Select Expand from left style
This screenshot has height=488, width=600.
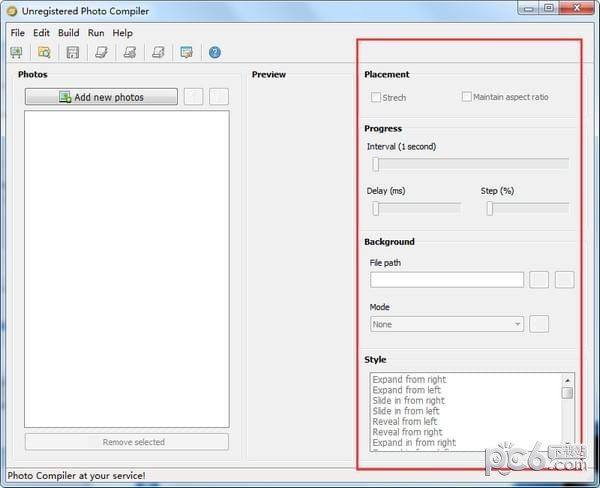tap(406, 390)
